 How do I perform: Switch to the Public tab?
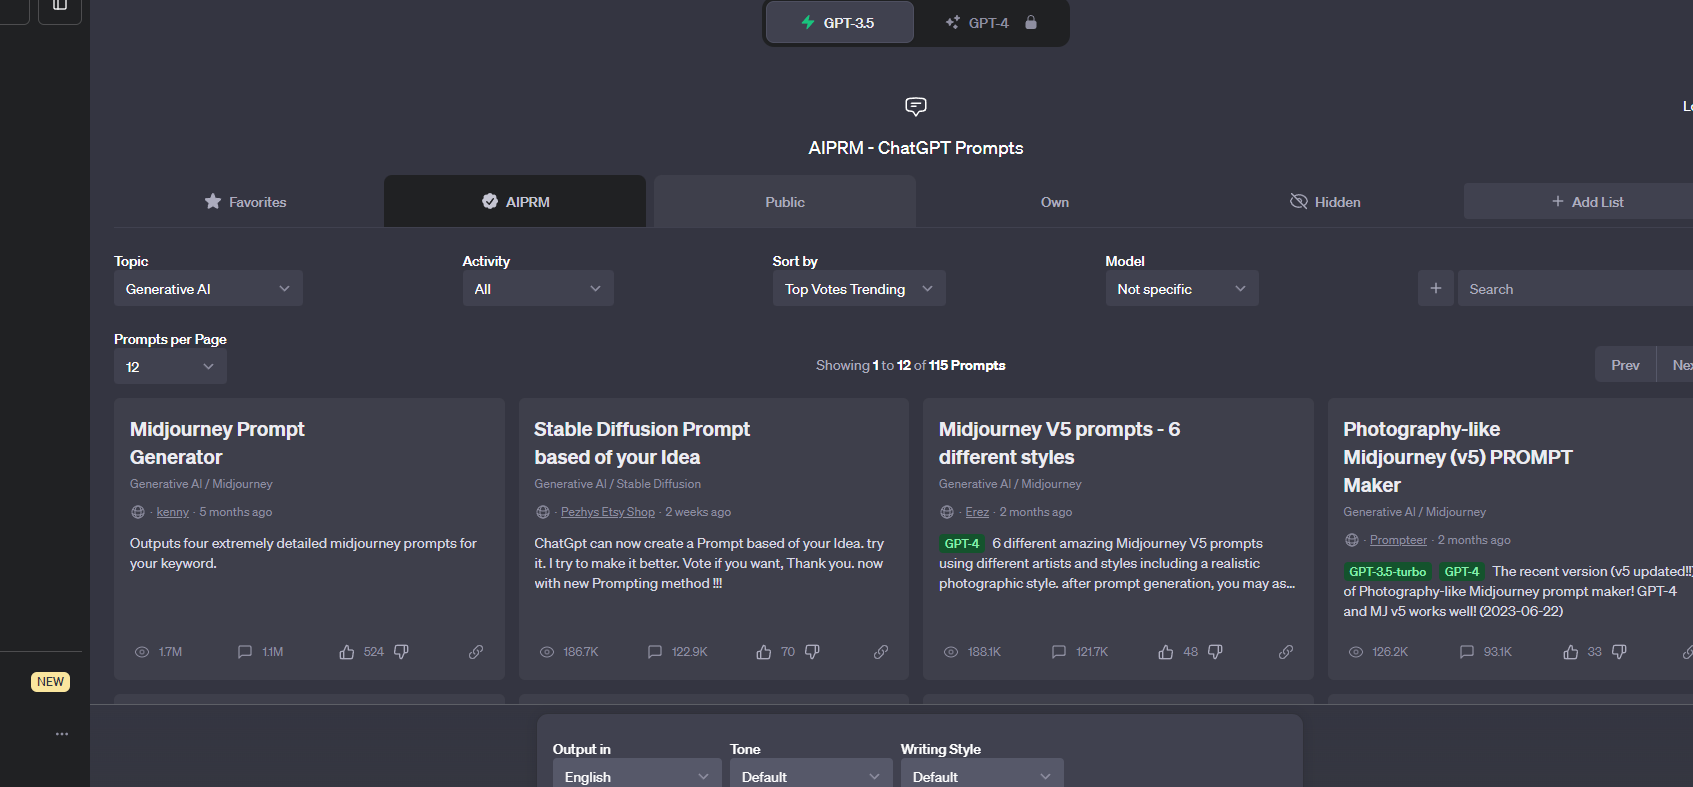785,201
